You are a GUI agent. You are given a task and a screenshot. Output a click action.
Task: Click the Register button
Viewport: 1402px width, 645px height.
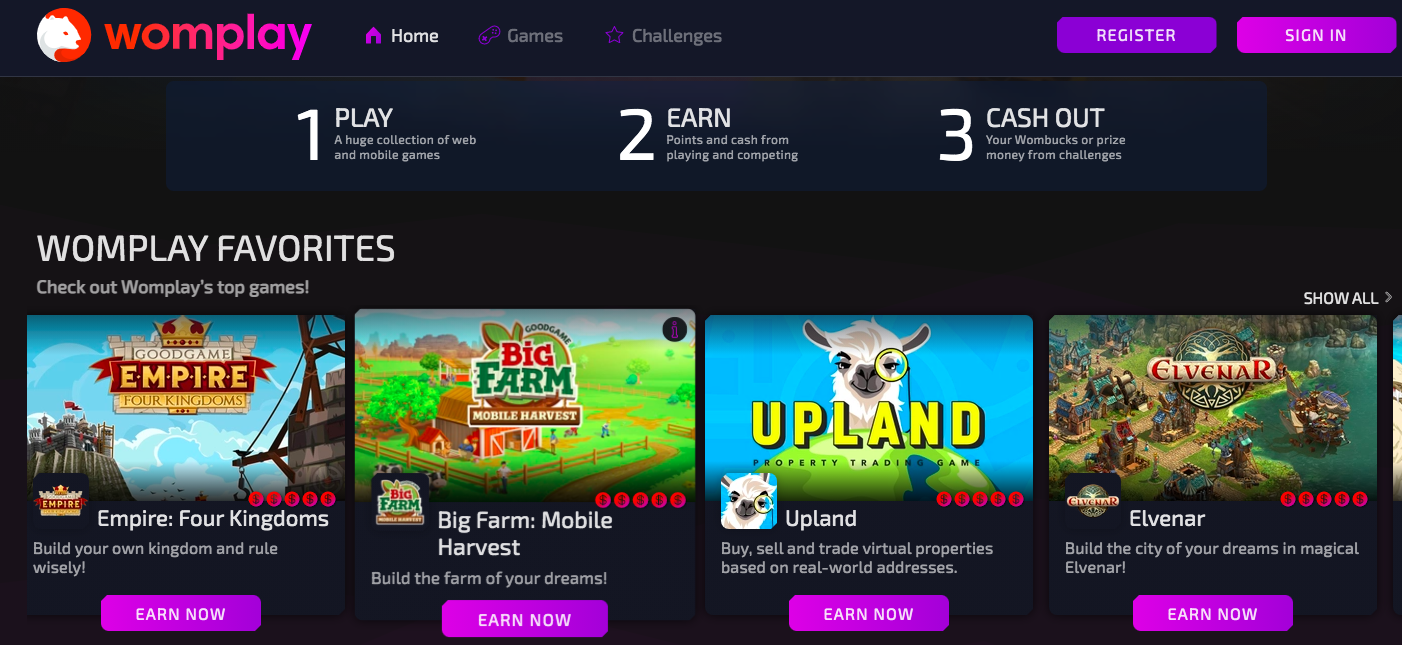1137,35
